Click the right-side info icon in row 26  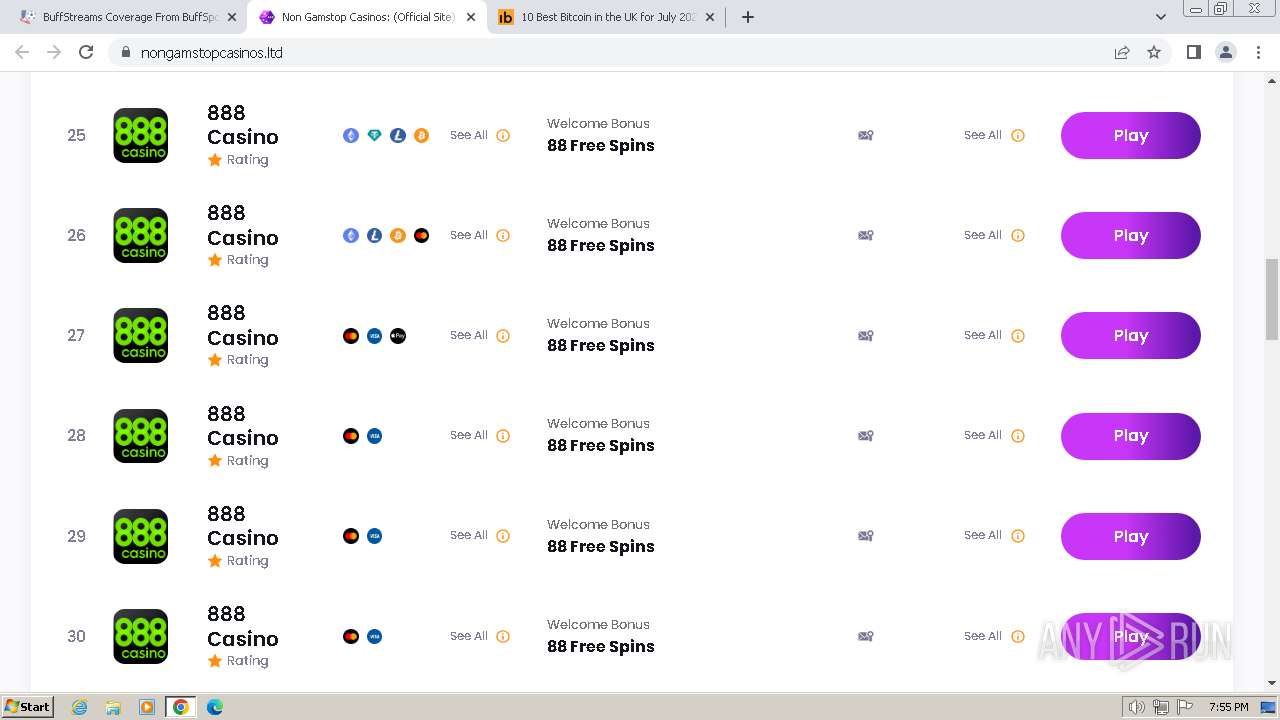click(1018, 235)
